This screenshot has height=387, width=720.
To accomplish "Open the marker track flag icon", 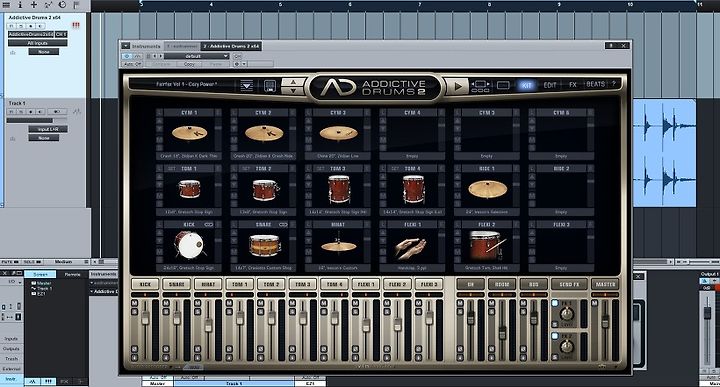I will (x=76, y=5).
